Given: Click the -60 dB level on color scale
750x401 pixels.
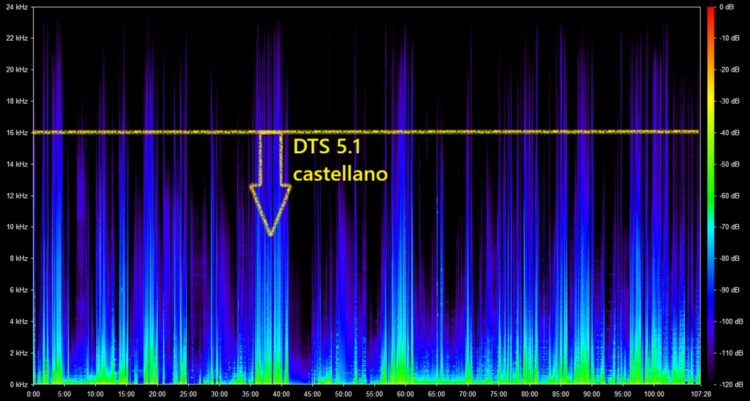Looking at the screenshot, I should pyautogui.click(x=726, y=196).
